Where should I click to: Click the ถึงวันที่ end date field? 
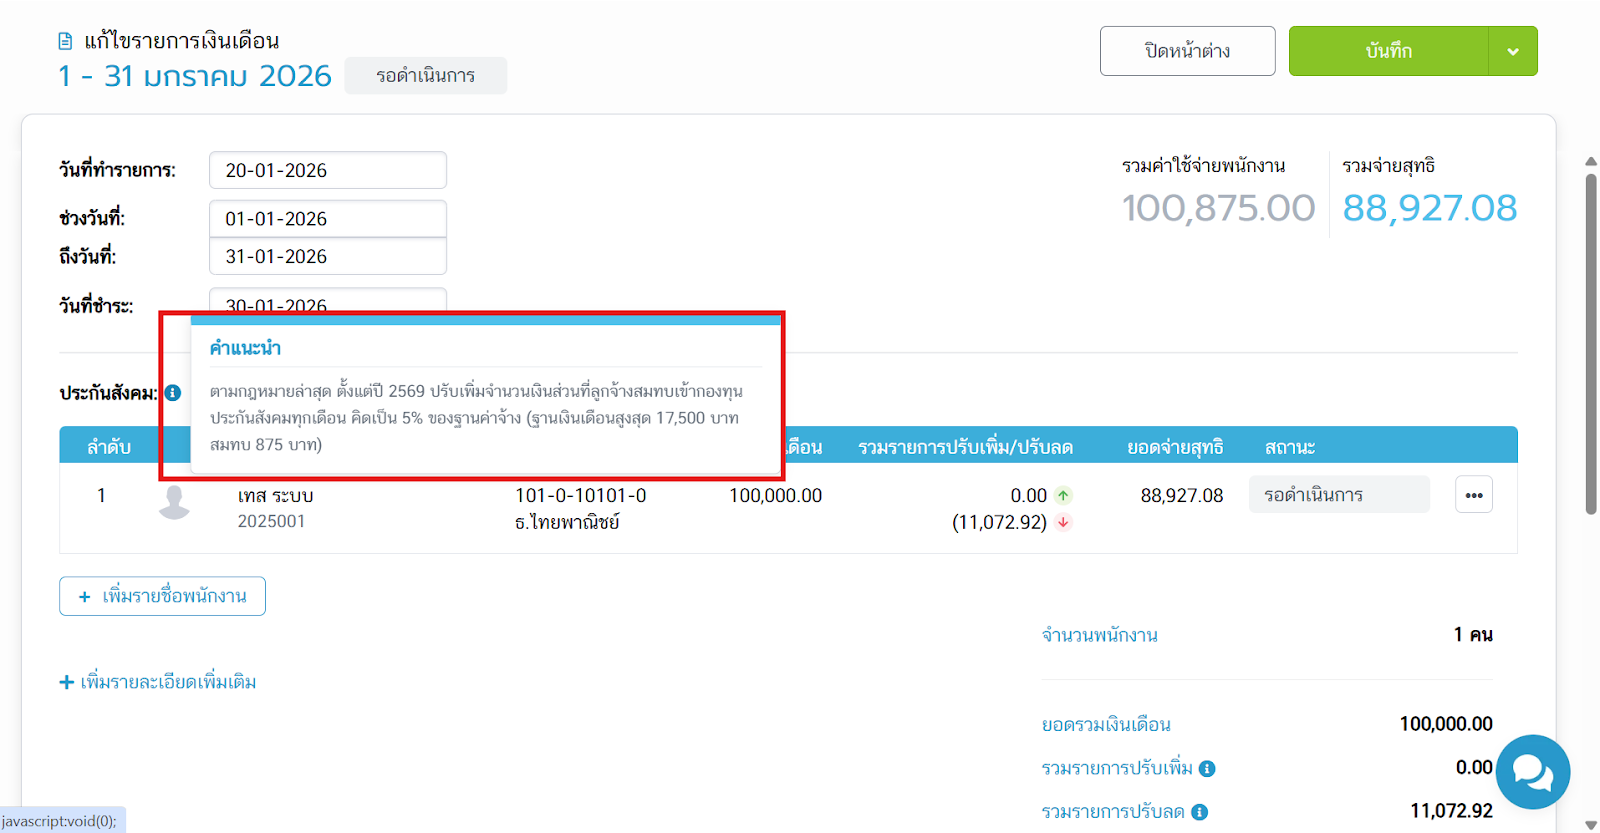[327, 257]
